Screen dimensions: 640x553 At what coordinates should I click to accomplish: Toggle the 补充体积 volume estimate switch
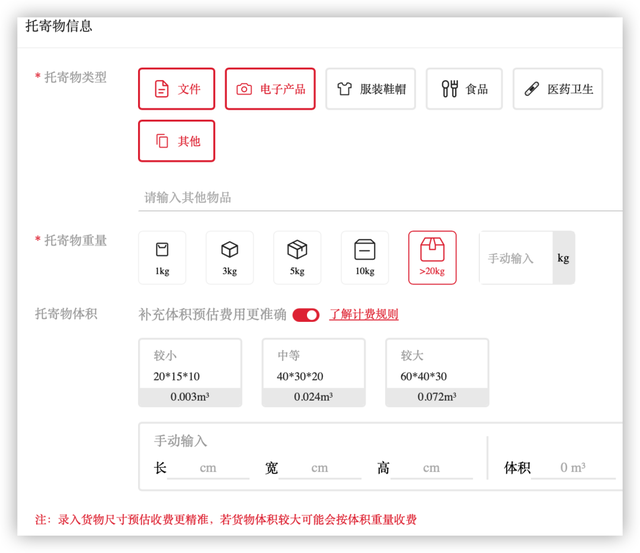coord(306,315)
